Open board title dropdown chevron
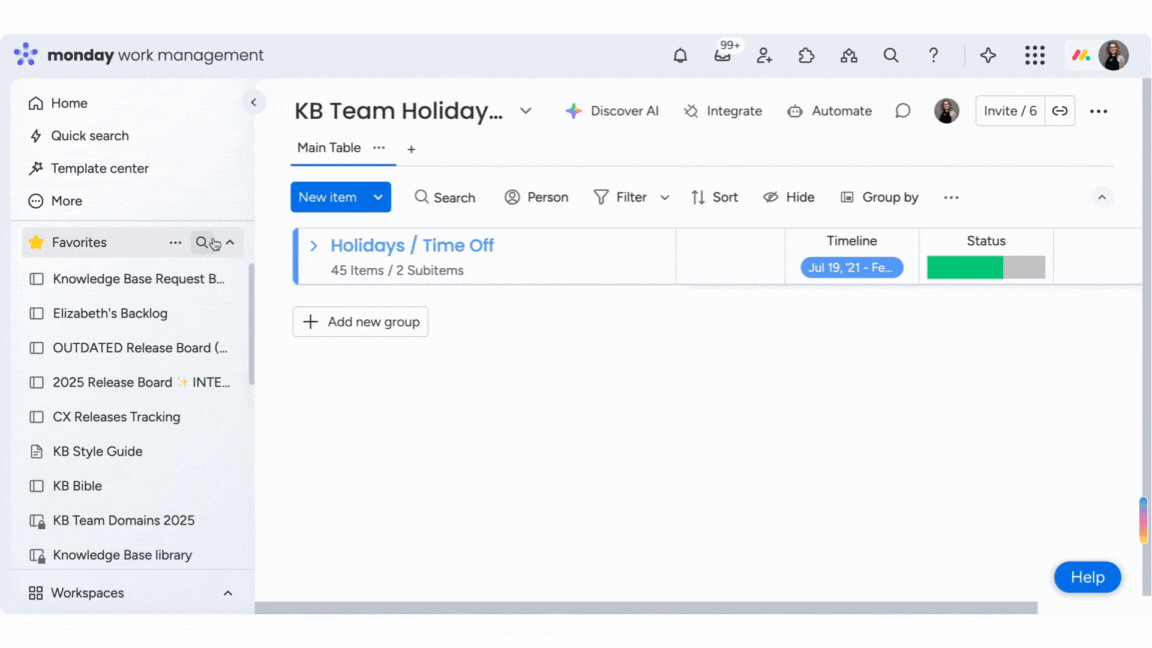The image size is (1152, 648). [526, 111]
